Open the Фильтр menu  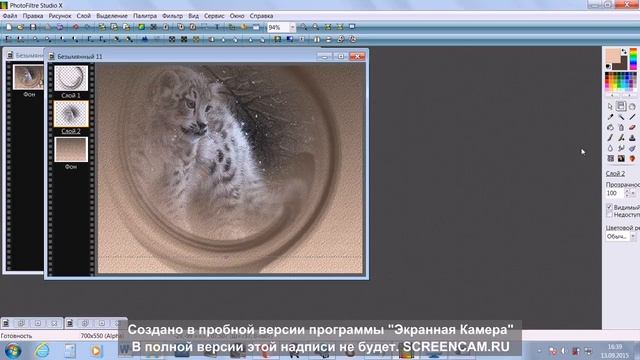172,16
